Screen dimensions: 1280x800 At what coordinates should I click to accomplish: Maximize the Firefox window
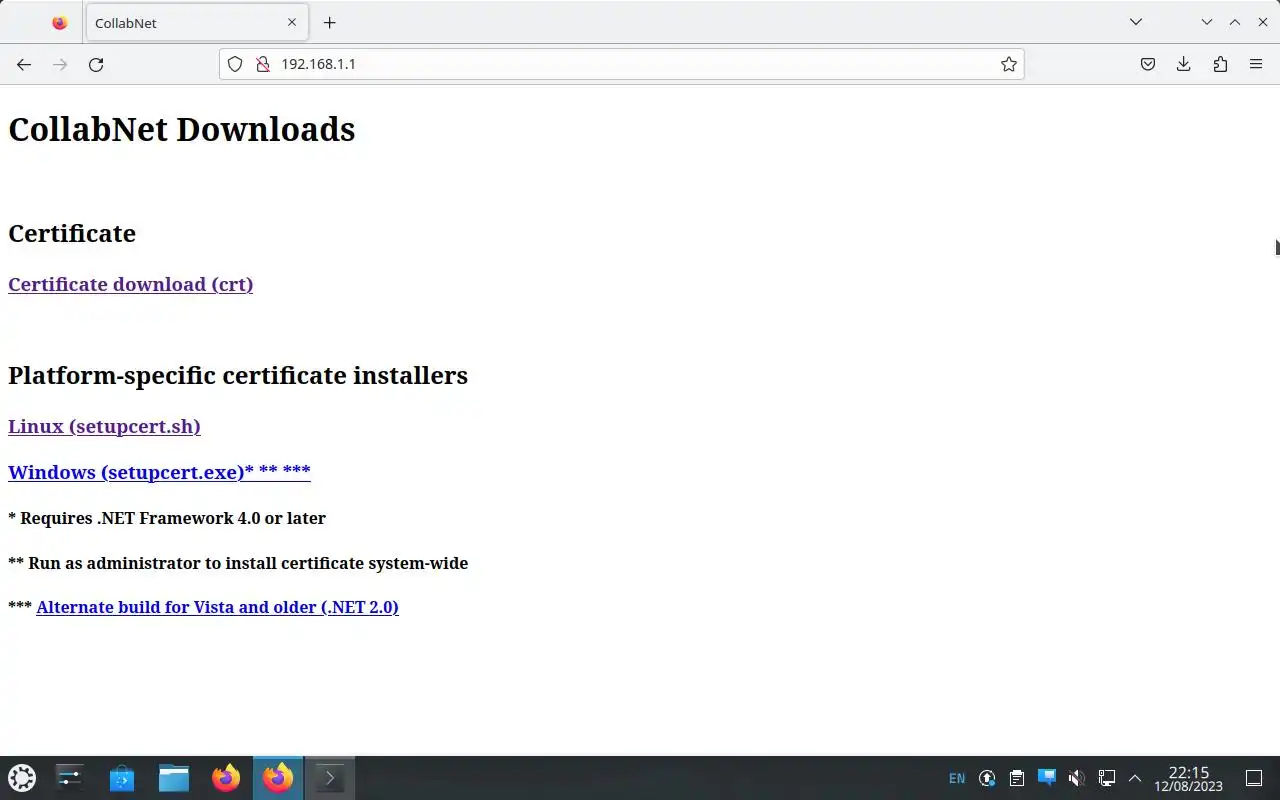pyautogui.click(x=1235, y=22)
